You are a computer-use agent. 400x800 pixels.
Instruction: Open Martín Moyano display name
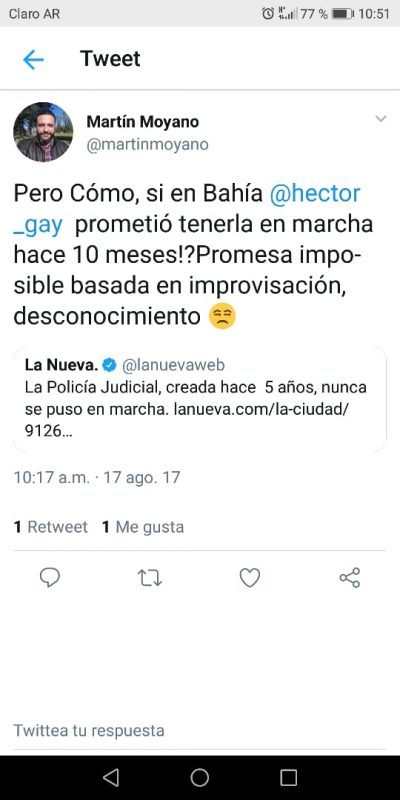coord(143,122)
